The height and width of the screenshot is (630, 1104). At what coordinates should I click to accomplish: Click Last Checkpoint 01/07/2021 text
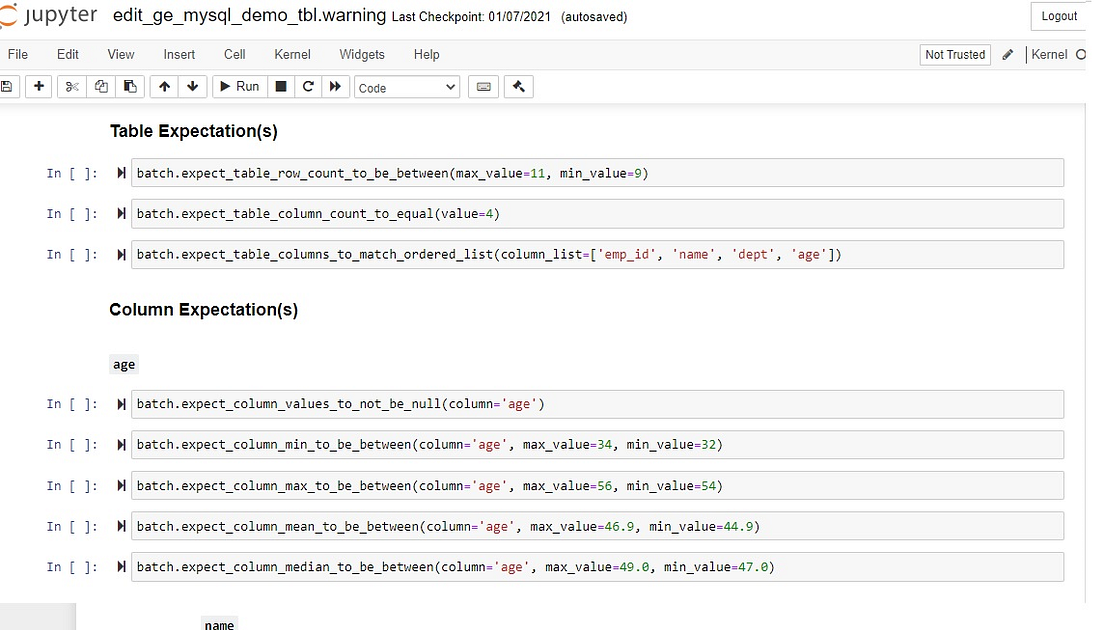[x=471, y=16]
